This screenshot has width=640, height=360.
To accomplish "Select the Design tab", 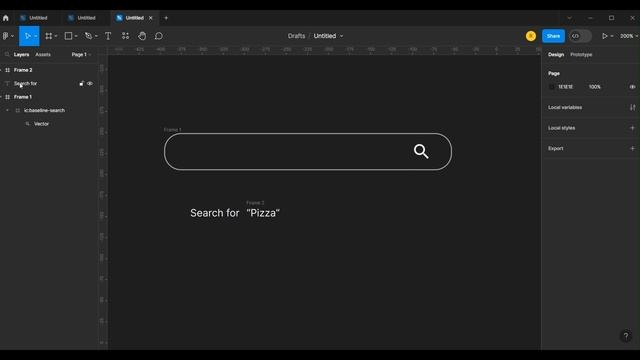I will tap(556, 54).
